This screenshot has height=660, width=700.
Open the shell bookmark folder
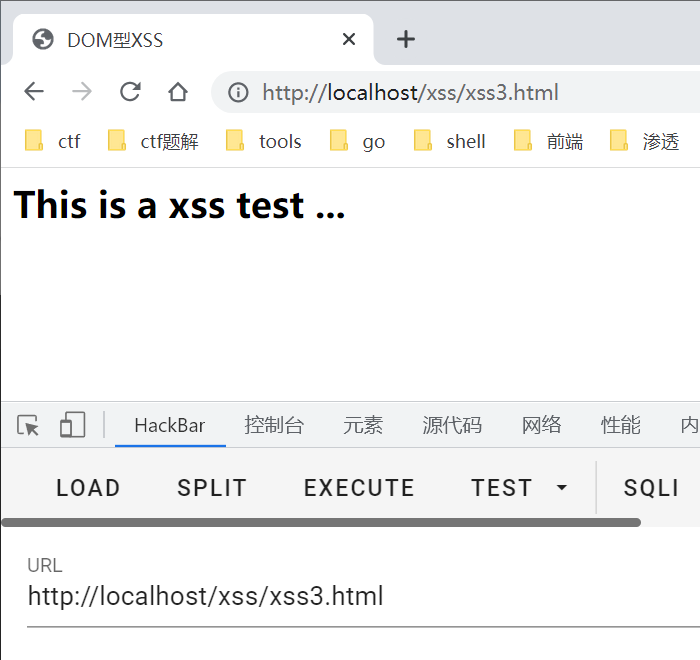click(x=449, y=141)
